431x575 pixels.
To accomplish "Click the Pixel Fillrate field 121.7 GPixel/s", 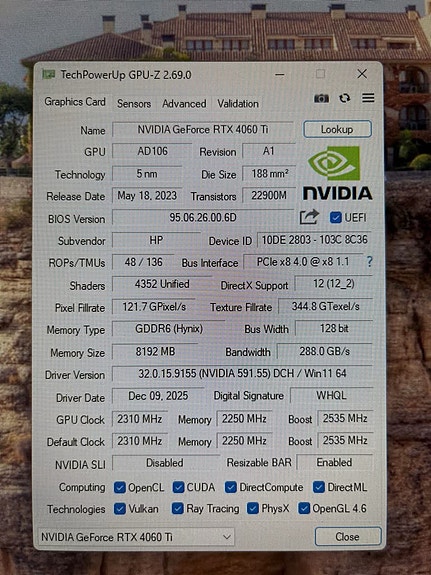I will pyautogui.click(x=154, y=307).
